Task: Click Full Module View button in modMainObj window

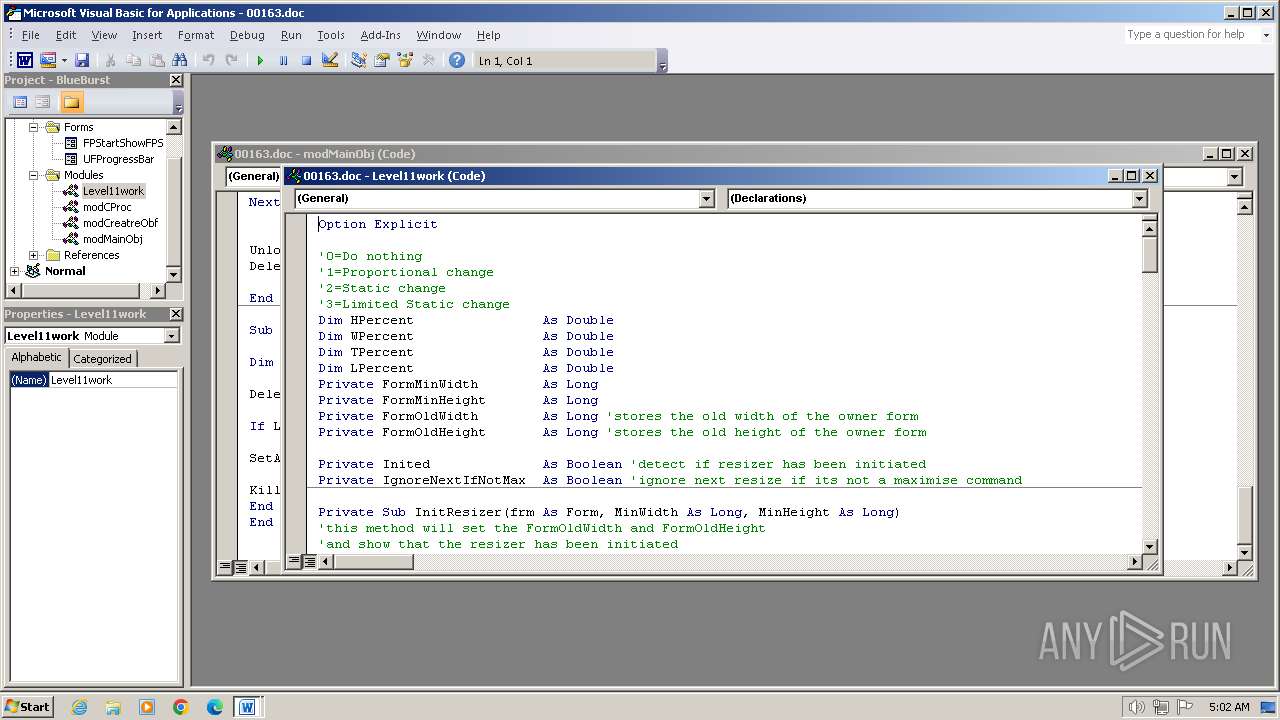Action: pyautogui.click(x=240, y=568)
